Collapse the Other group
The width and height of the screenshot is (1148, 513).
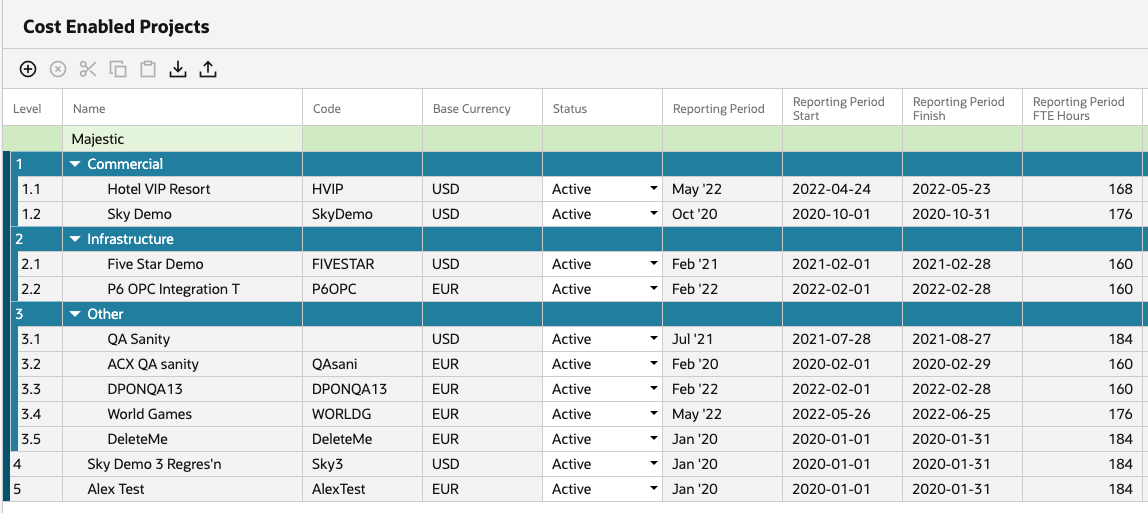tap(75, 314)
